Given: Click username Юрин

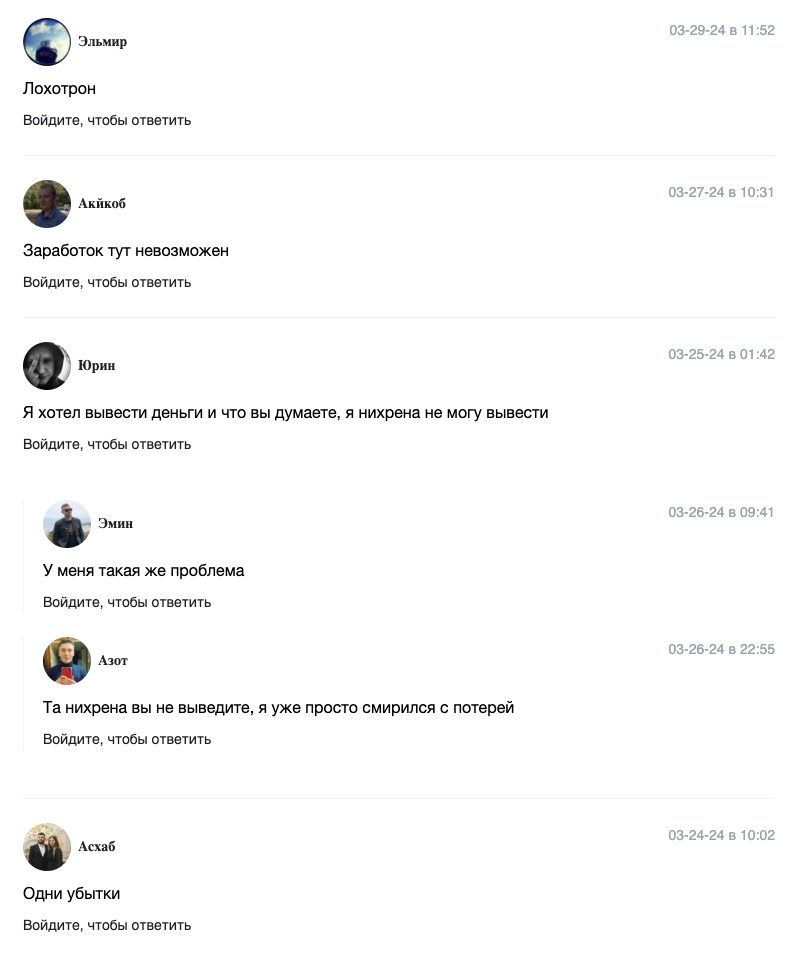Looking at the screenshot, I should 96,365.
